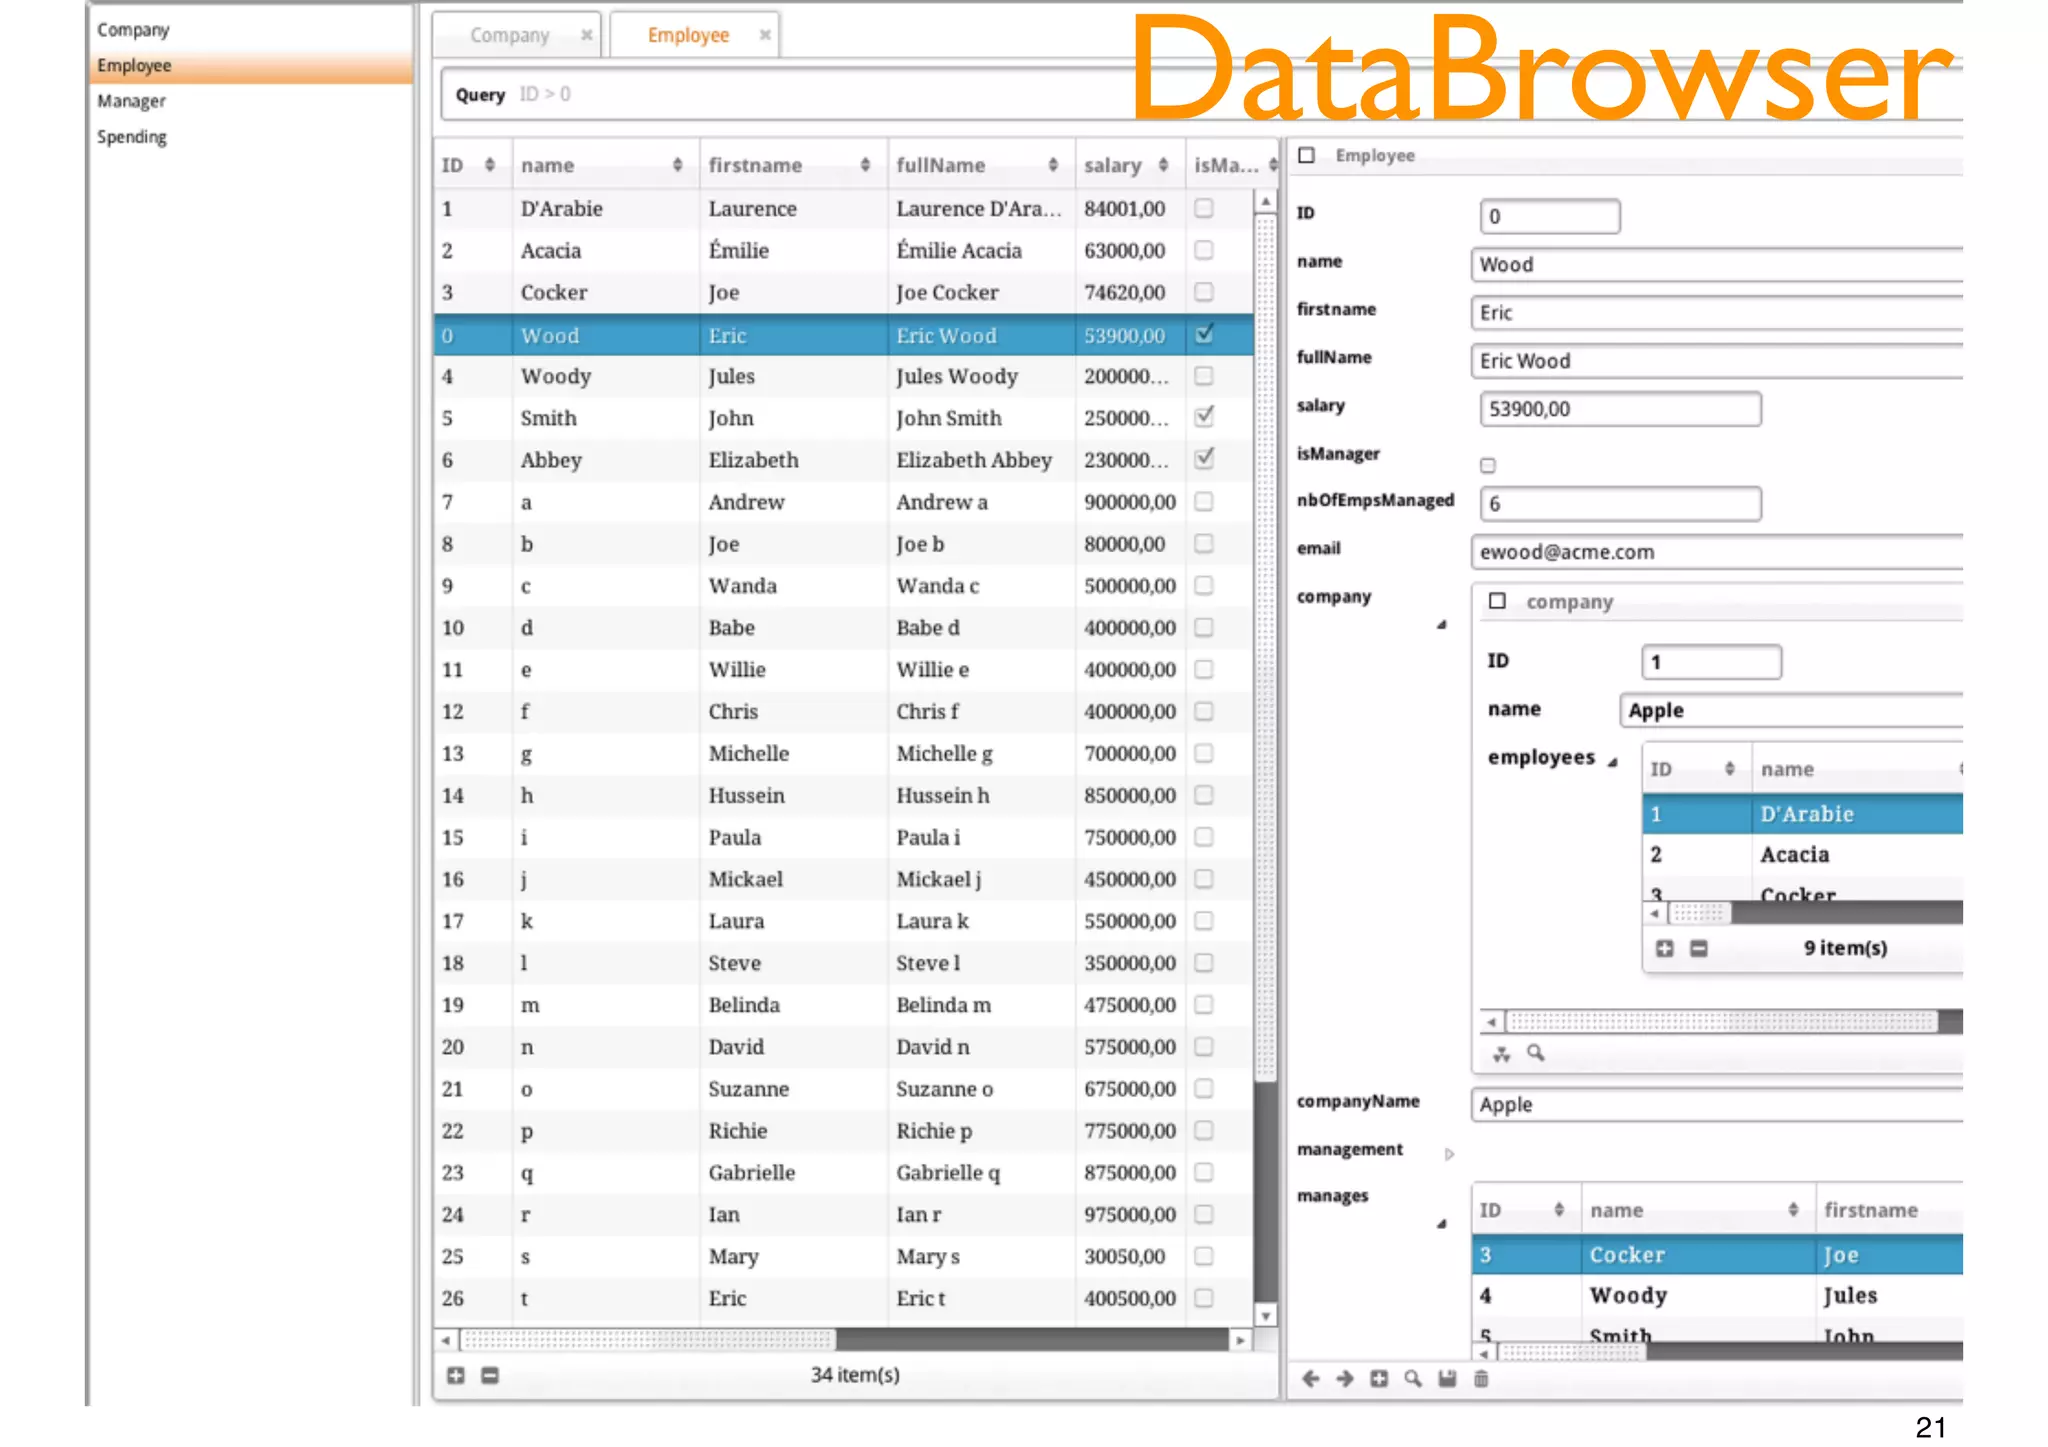Sort company employees grid by ID arrows

(x=1729, y=769)
